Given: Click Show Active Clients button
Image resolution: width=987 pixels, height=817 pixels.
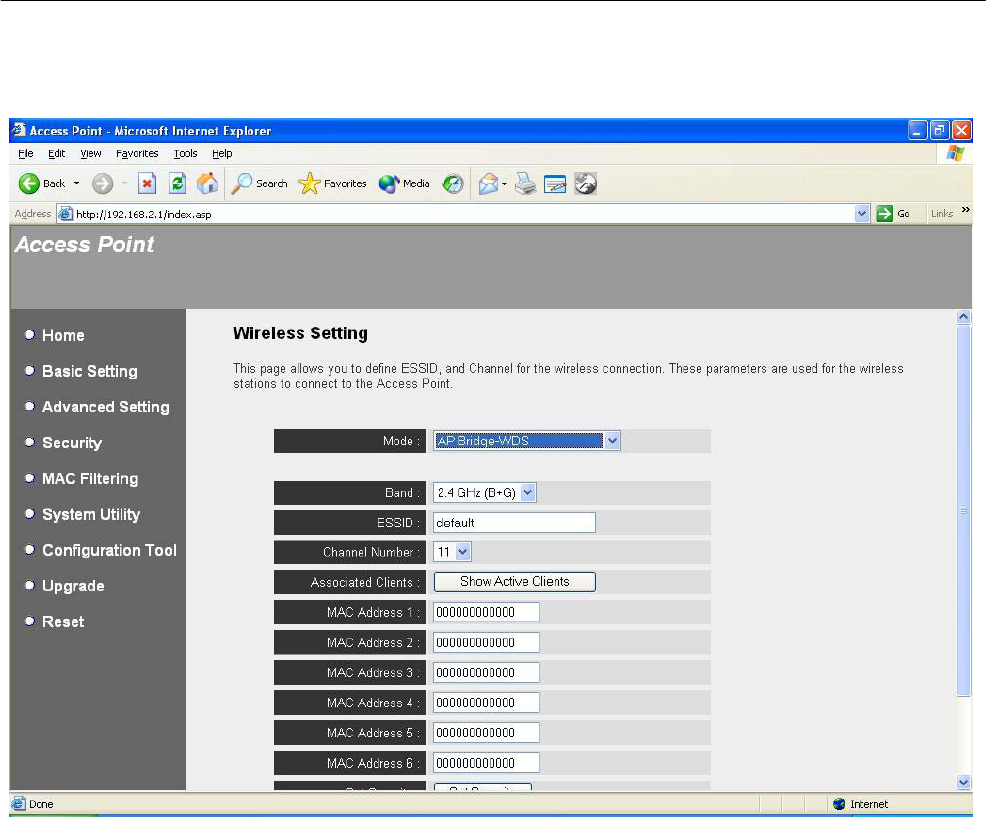Looking at the screenshot, I should tap(515, 582).
